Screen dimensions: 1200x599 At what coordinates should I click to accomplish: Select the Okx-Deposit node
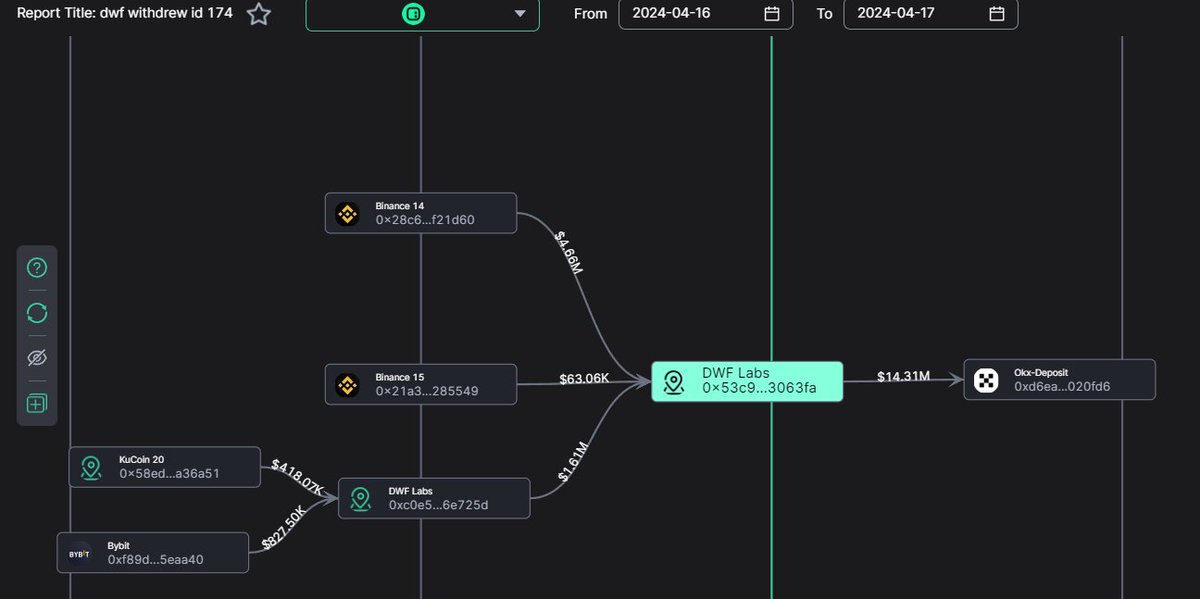click(x=1060, y=380)
